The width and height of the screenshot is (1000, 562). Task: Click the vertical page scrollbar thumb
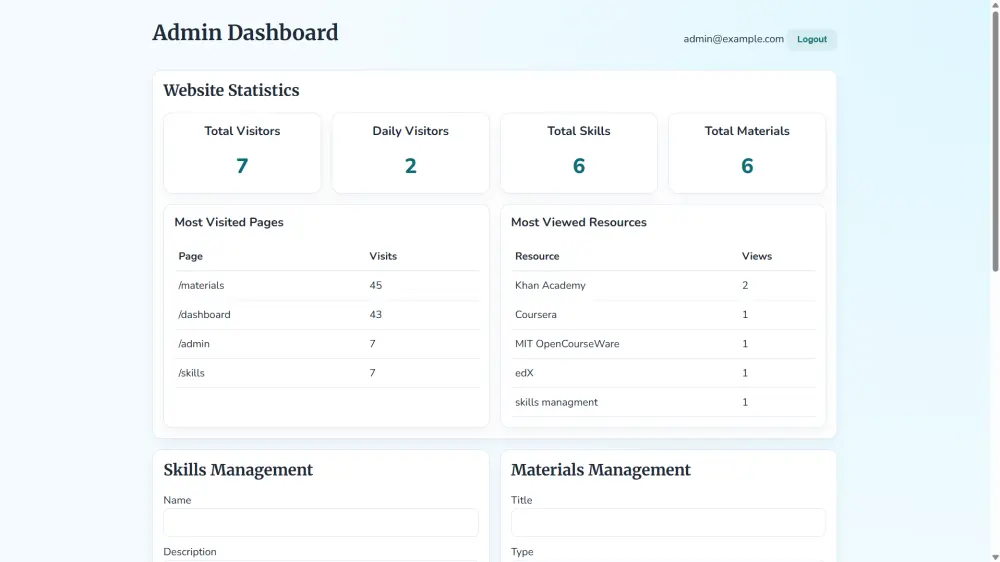pos(995,140)
